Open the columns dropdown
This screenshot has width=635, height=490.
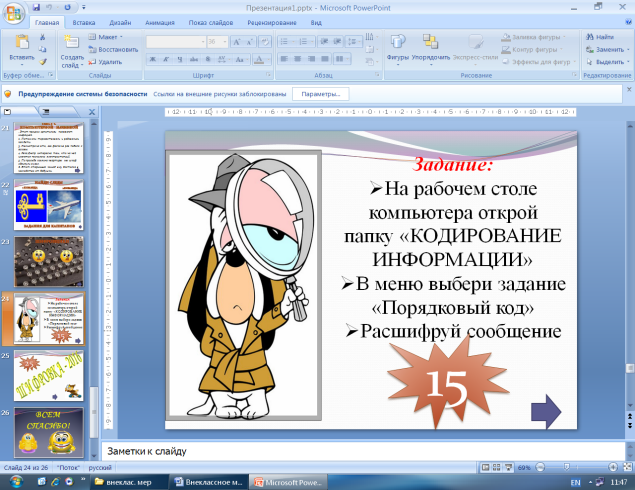(x=342, y=59)
